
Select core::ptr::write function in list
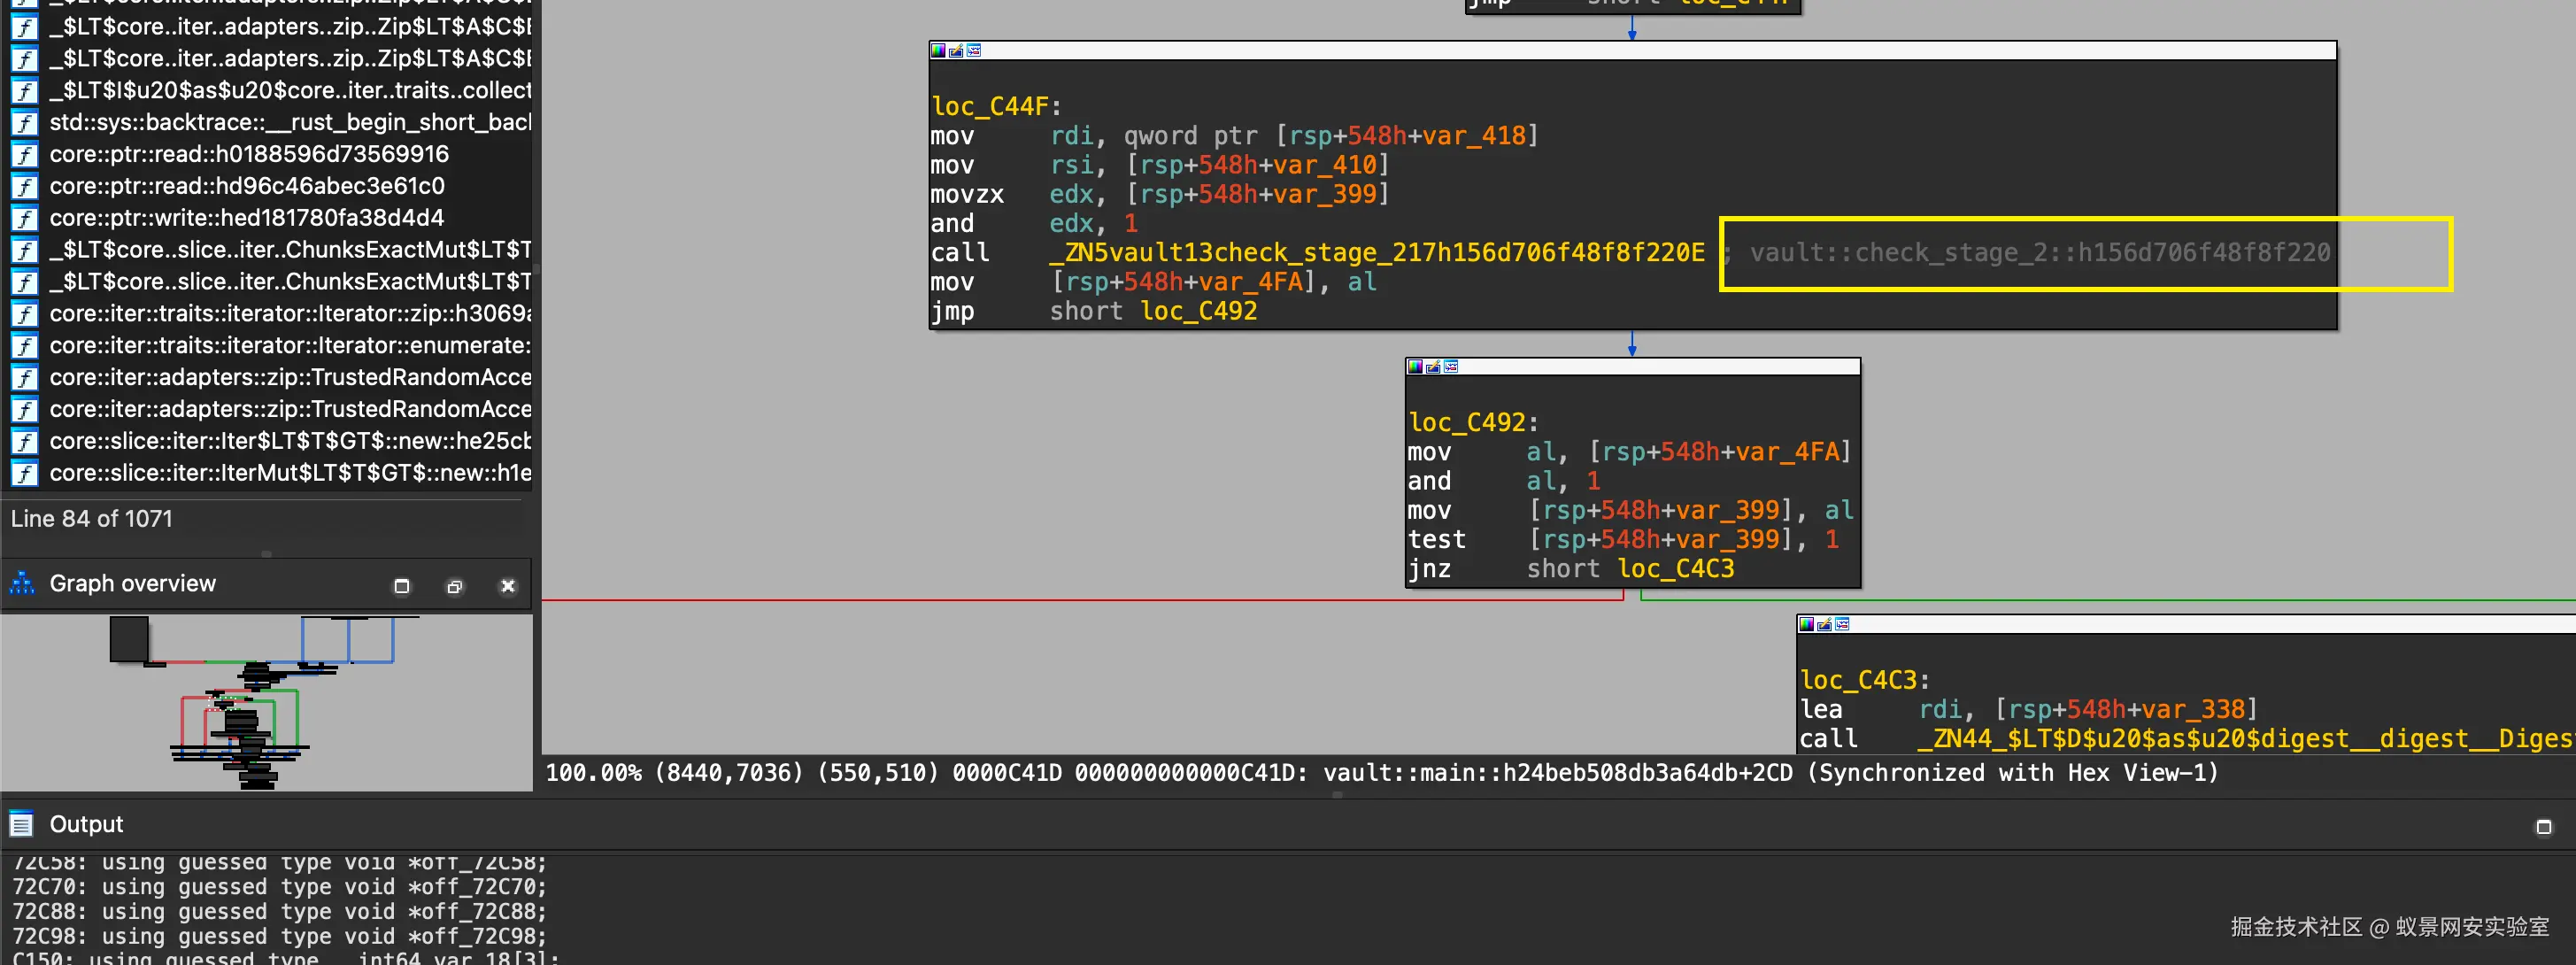[246, 217]
